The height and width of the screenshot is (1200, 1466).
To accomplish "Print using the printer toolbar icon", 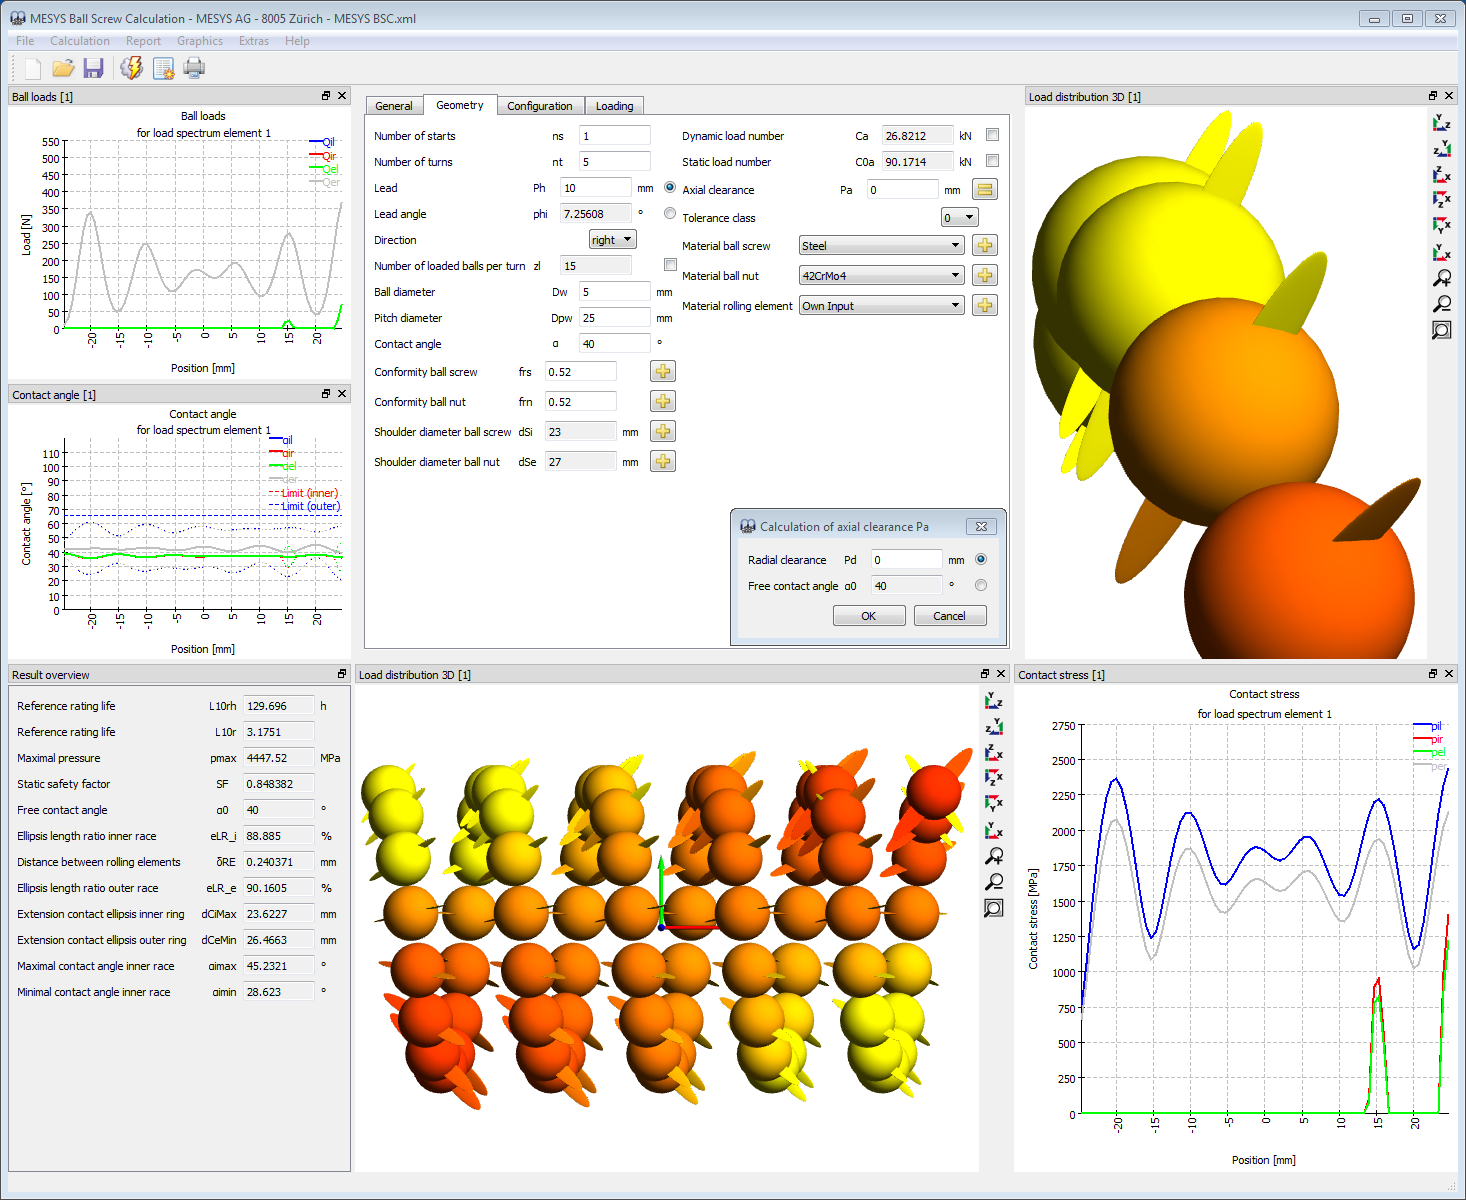I will pyautogui.click(x=194, y=68).
